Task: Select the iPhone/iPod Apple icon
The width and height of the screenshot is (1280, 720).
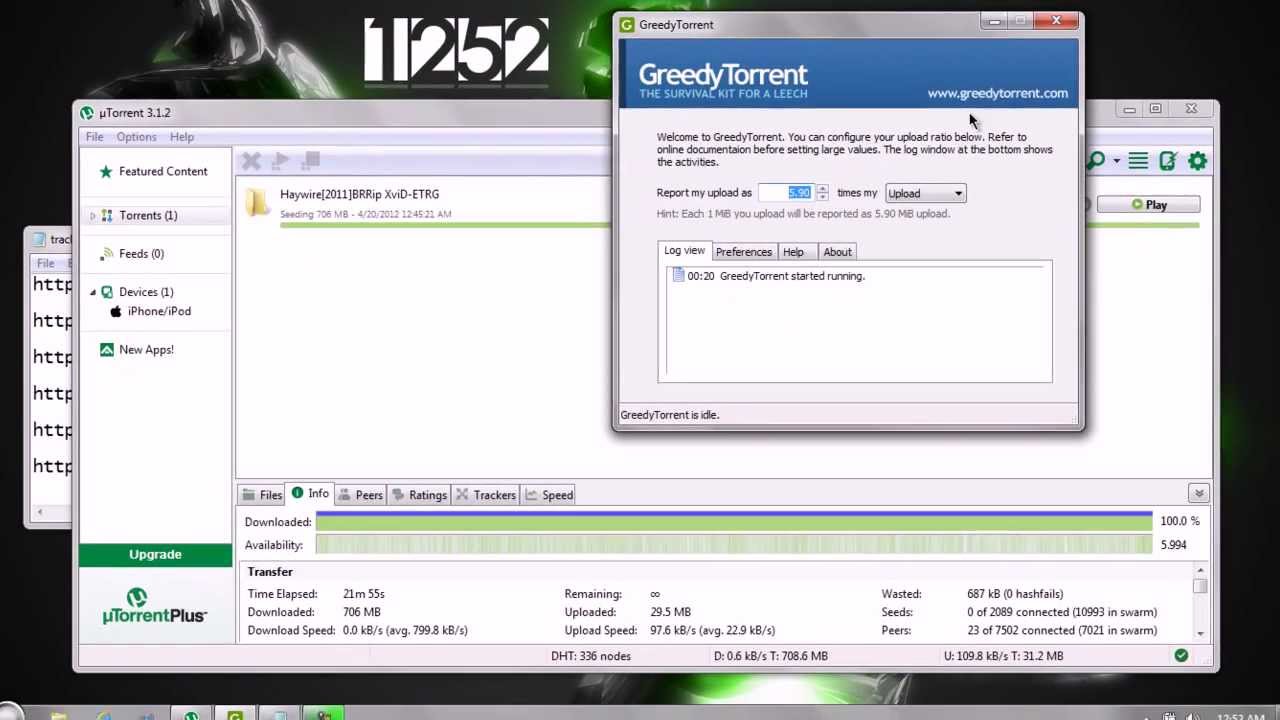Action: click(x=116, y=311)
